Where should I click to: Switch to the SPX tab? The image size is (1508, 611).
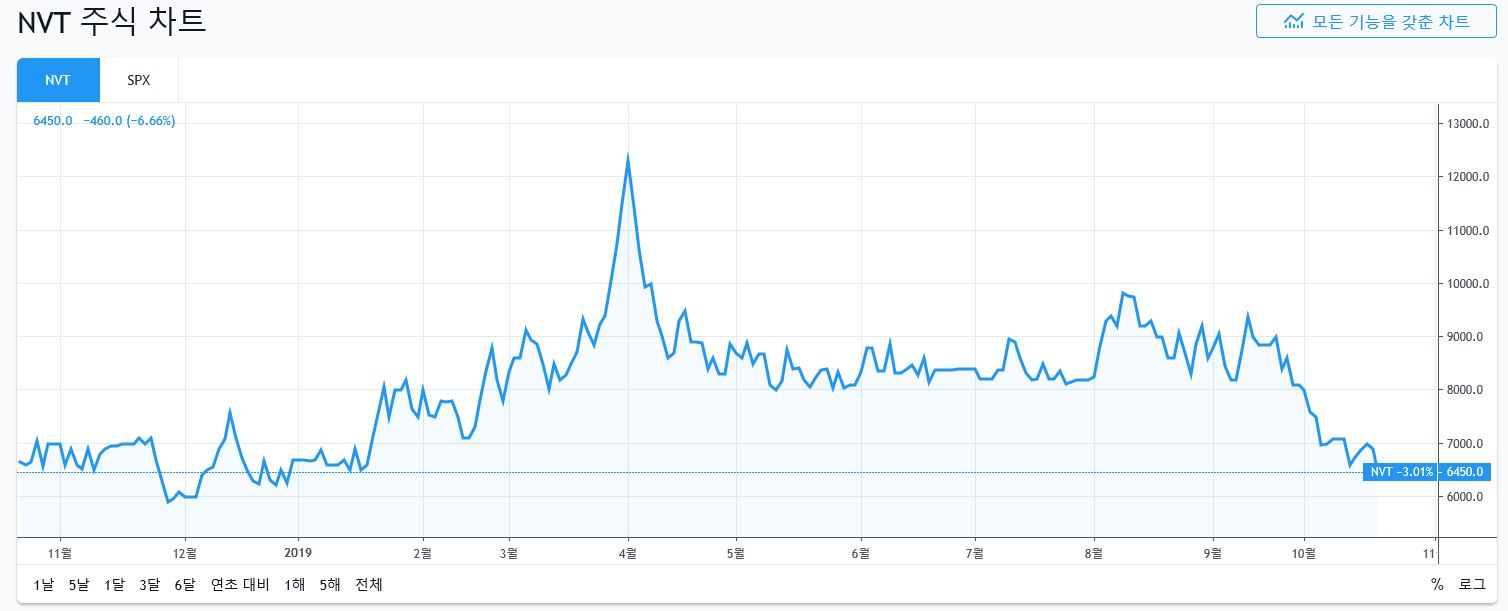coord(139,80)
